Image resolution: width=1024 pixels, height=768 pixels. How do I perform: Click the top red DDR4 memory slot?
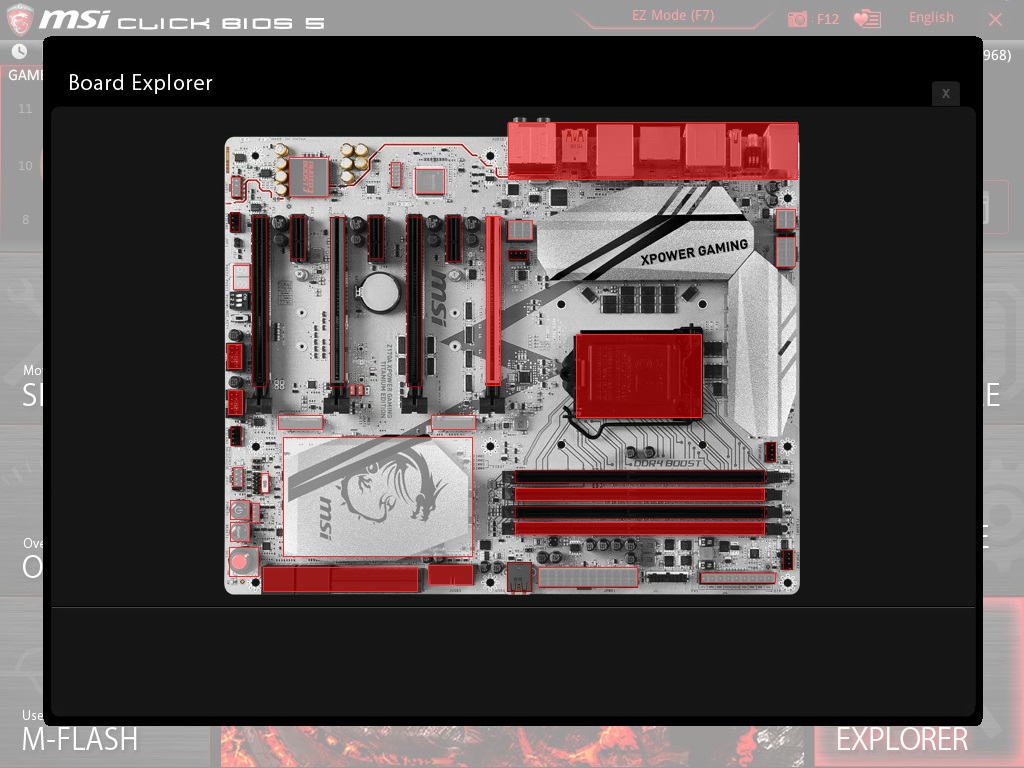(x=639, y=494)
